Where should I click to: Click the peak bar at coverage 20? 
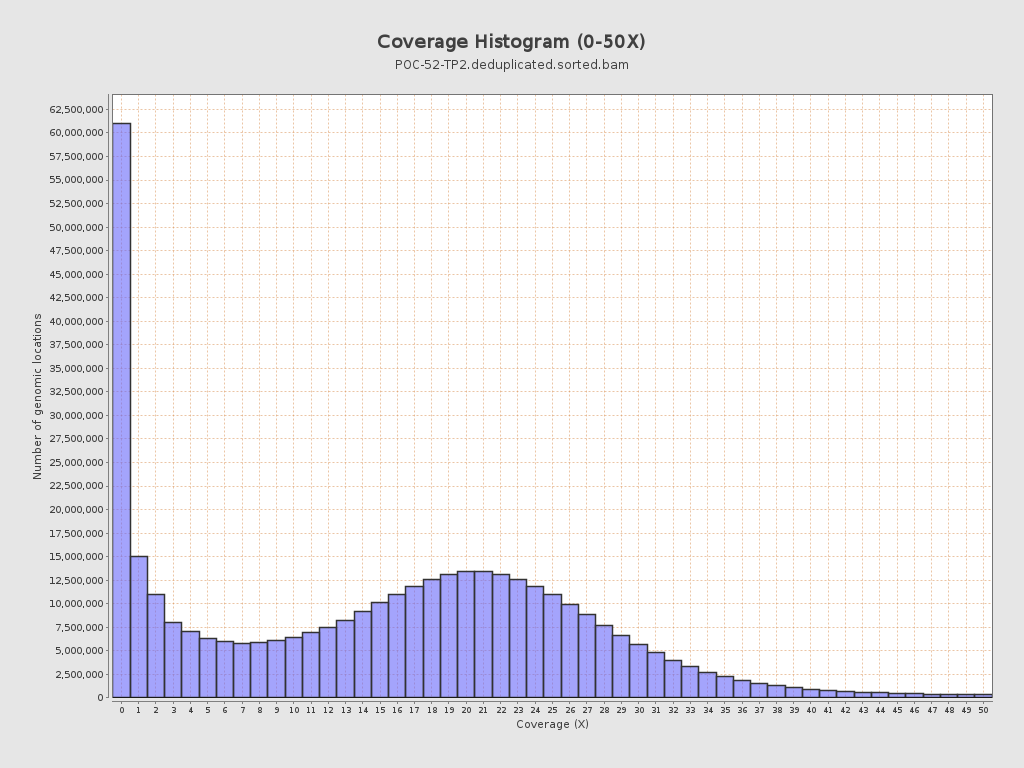(466, 634)
